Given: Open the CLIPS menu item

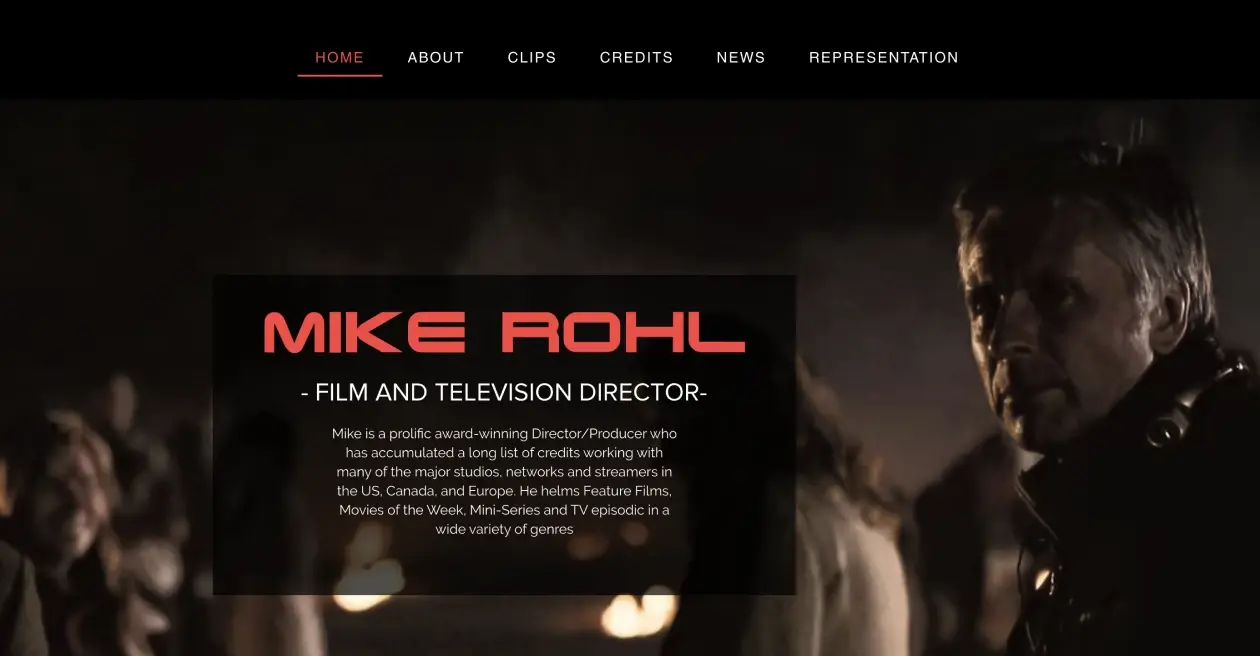Looking at the screenshot, I should coord(532,58).
